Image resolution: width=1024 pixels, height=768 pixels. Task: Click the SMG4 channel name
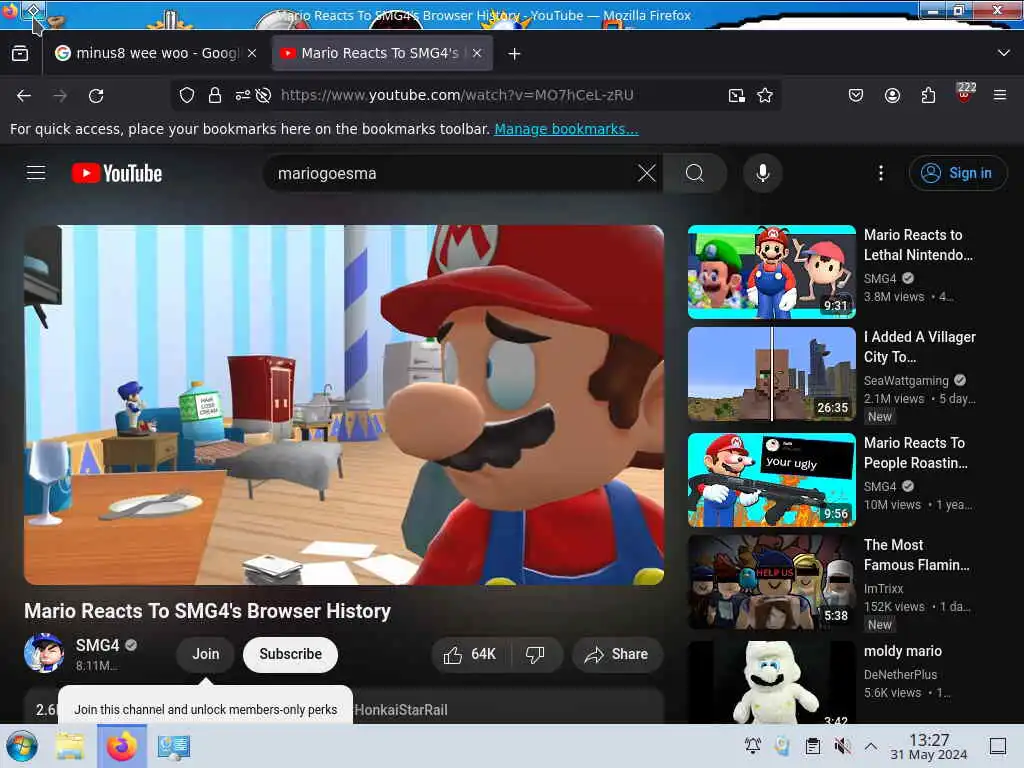97,645
